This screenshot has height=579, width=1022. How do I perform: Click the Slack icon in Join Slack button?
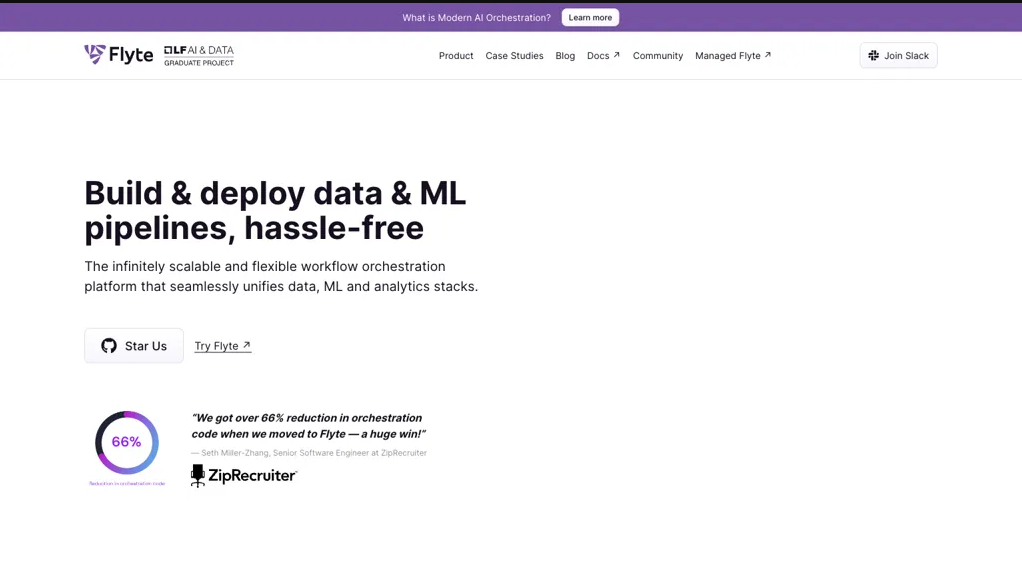[x=873, y=56]
